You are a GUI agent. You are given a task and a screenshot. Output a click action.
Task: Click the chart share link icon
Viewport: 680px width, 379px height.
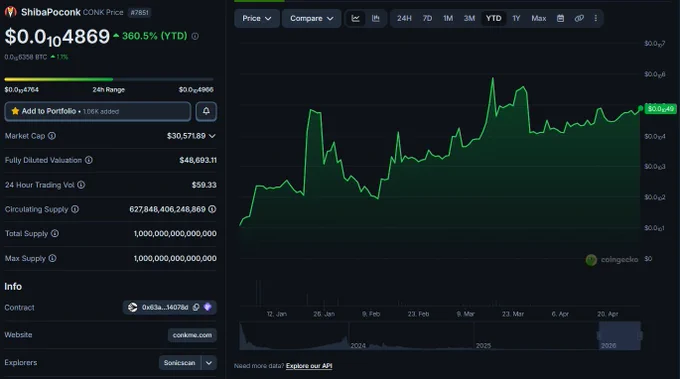tap(579, 18)
